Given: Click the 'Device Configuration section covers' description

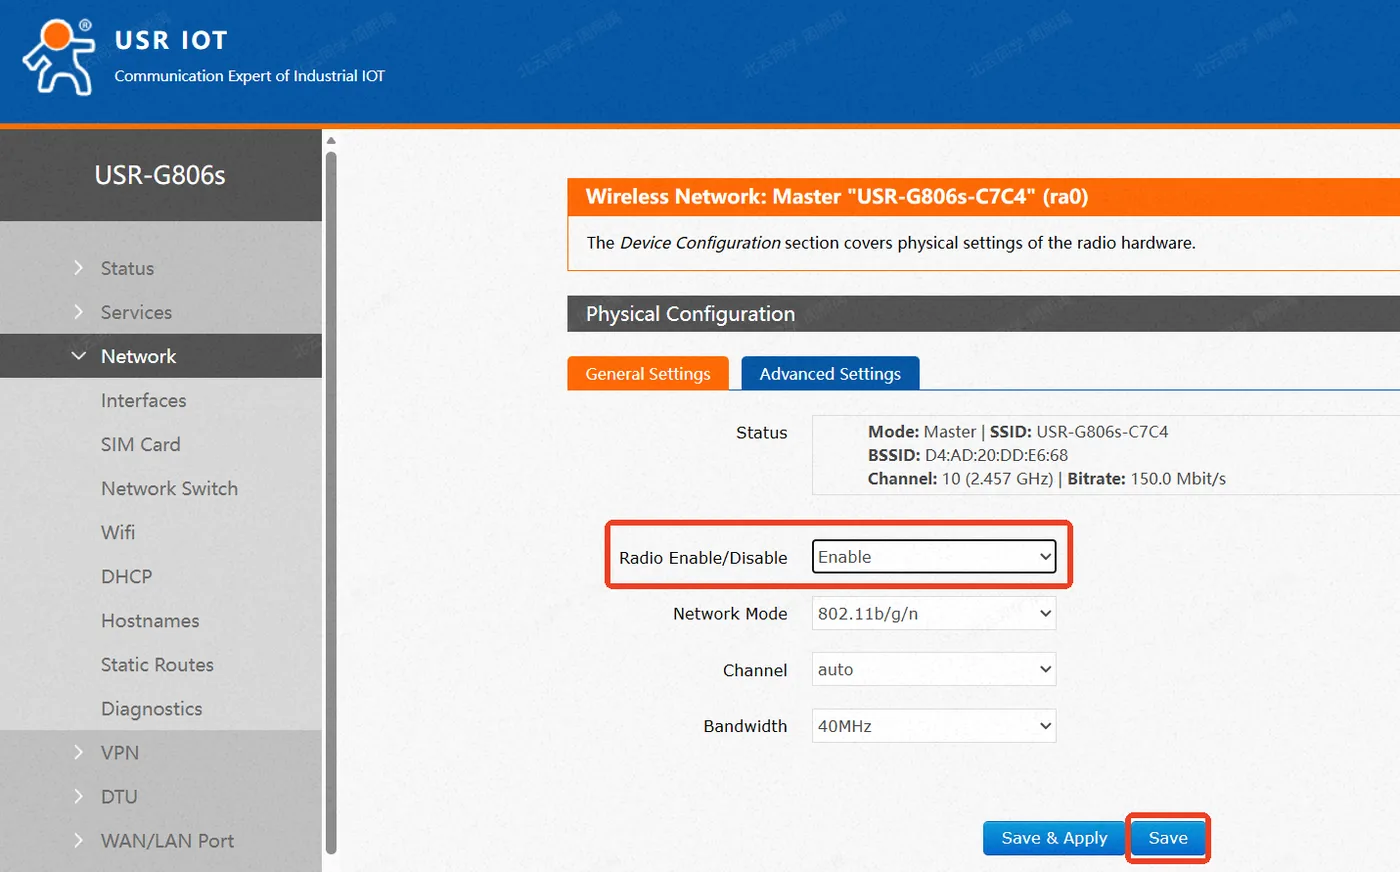Looking at the screenshot, I should click(x=891, y=243).
